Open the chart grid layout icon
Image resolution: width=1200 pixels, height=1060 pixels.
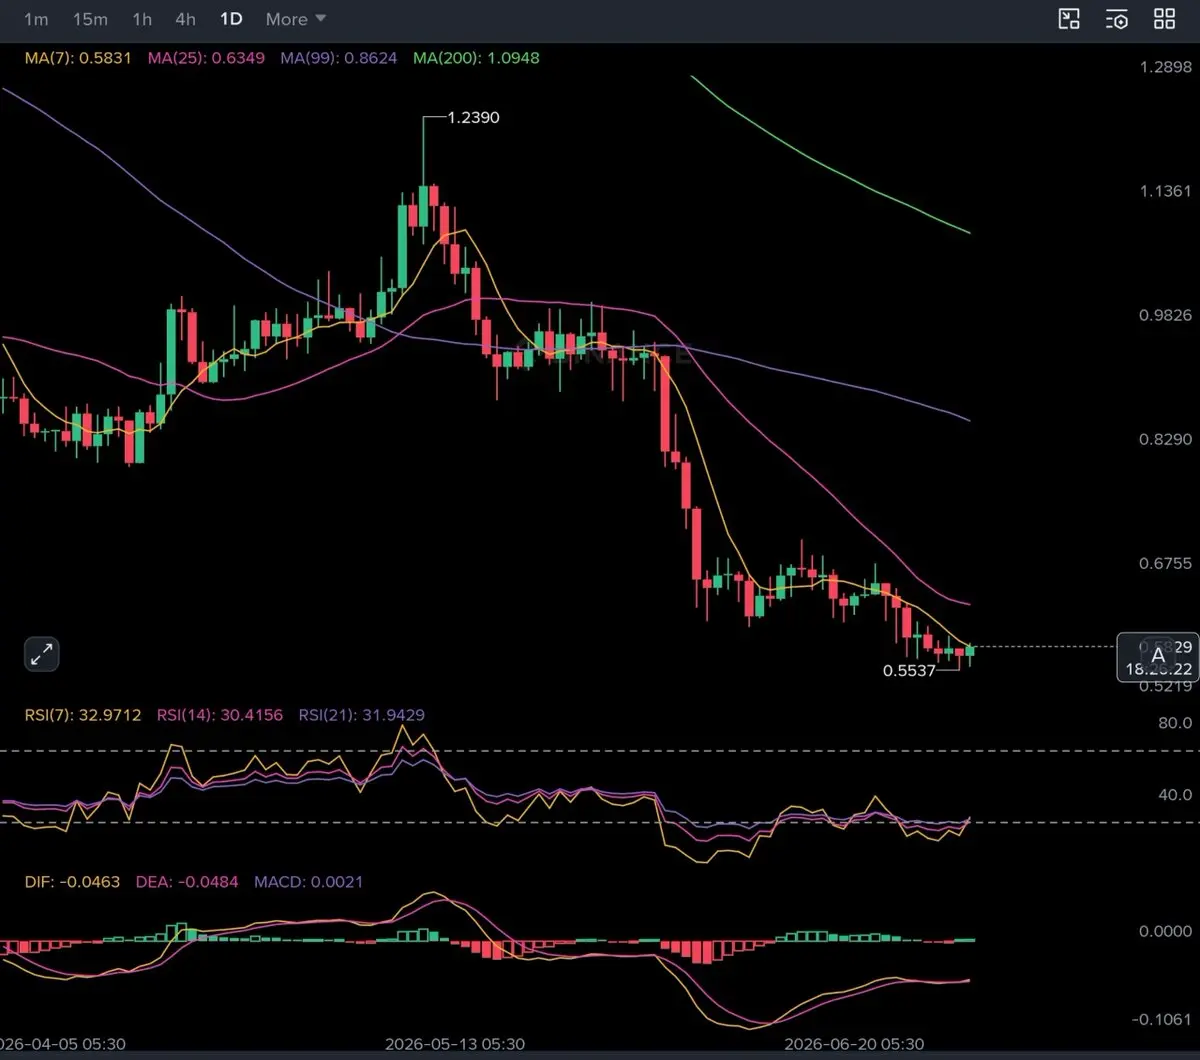(x=1164, y=19)
